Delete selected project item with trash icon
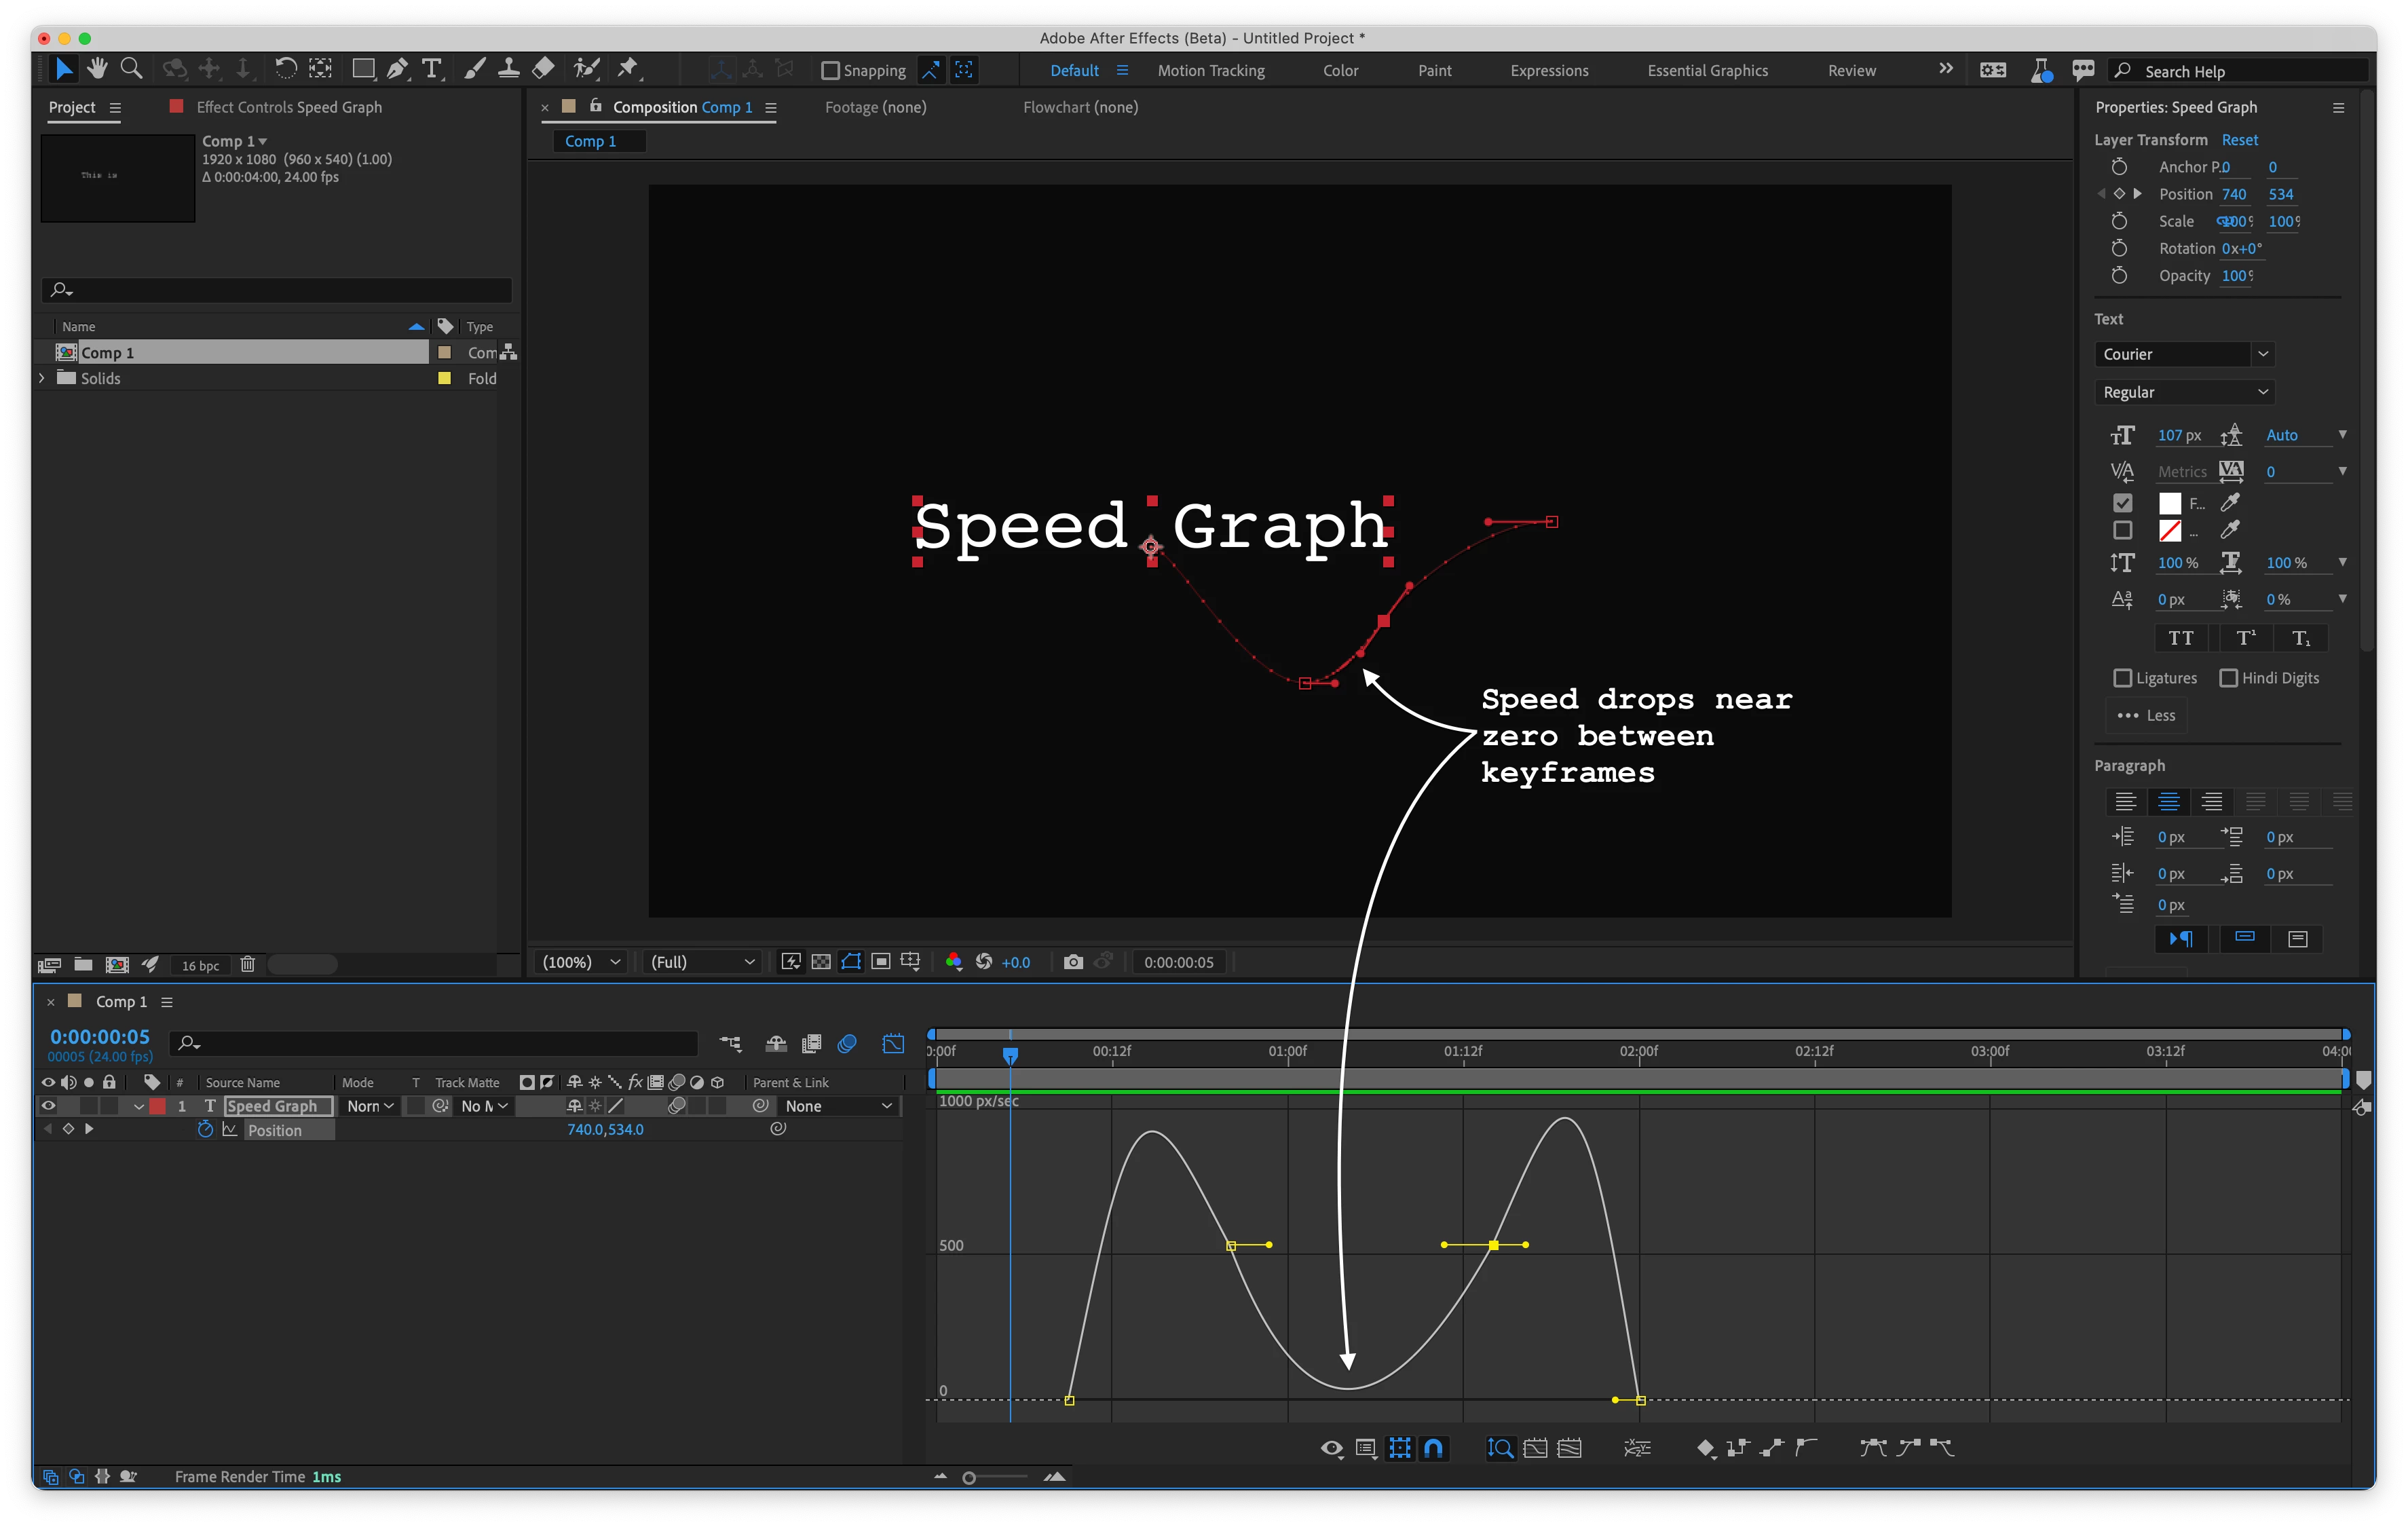This screenshot has height=1527, width=2408. 247,964
